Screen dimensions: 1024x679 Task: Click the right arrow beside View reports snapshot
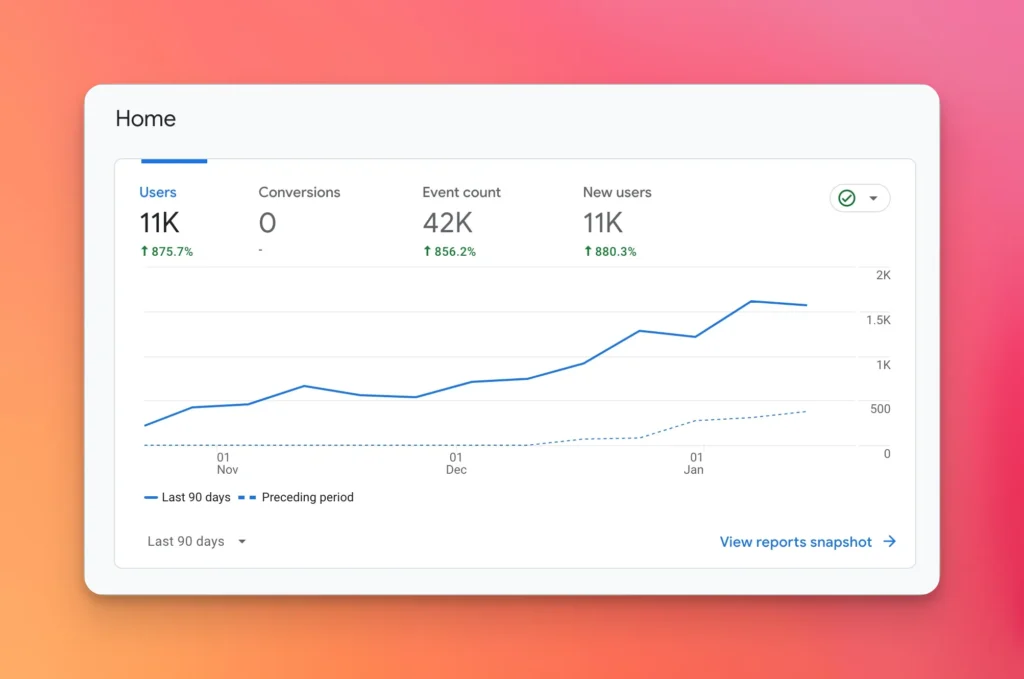click(889, 542)
